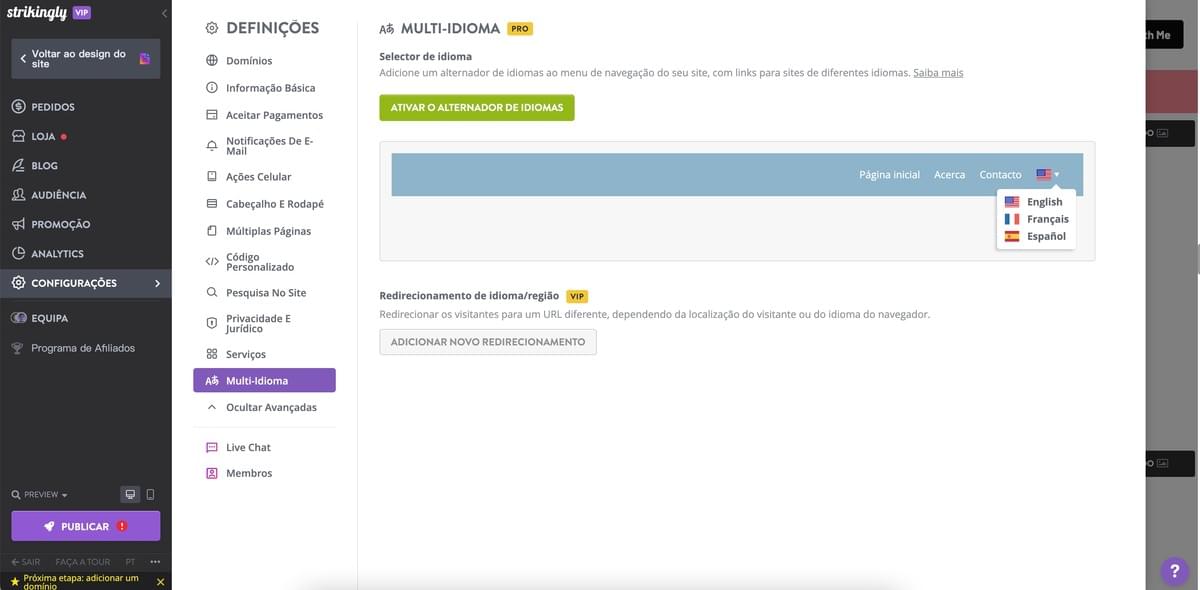Open Domínios settings
The image size is (1200, 590).
click(x=249, y=61)
